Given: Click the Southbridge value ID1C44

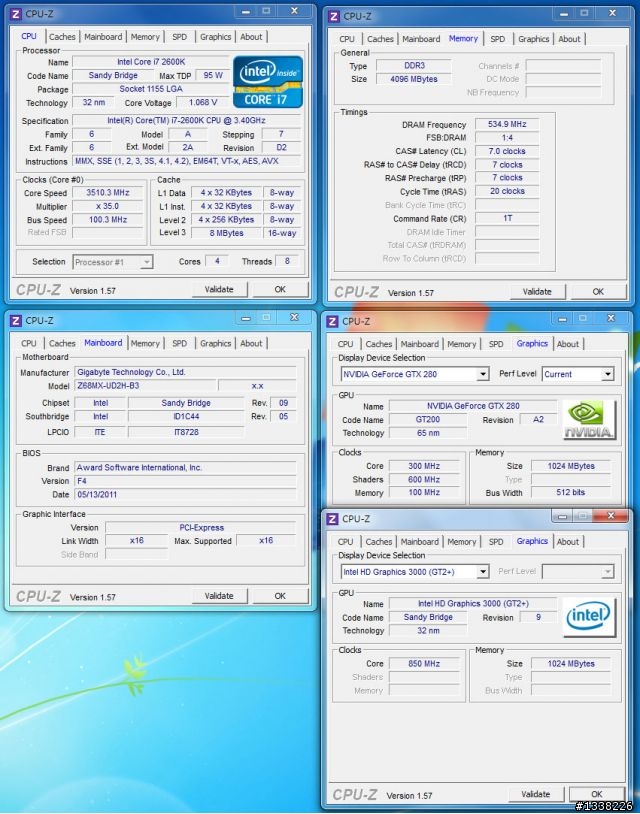Looking at the screenshot, I should pos(186,416).
